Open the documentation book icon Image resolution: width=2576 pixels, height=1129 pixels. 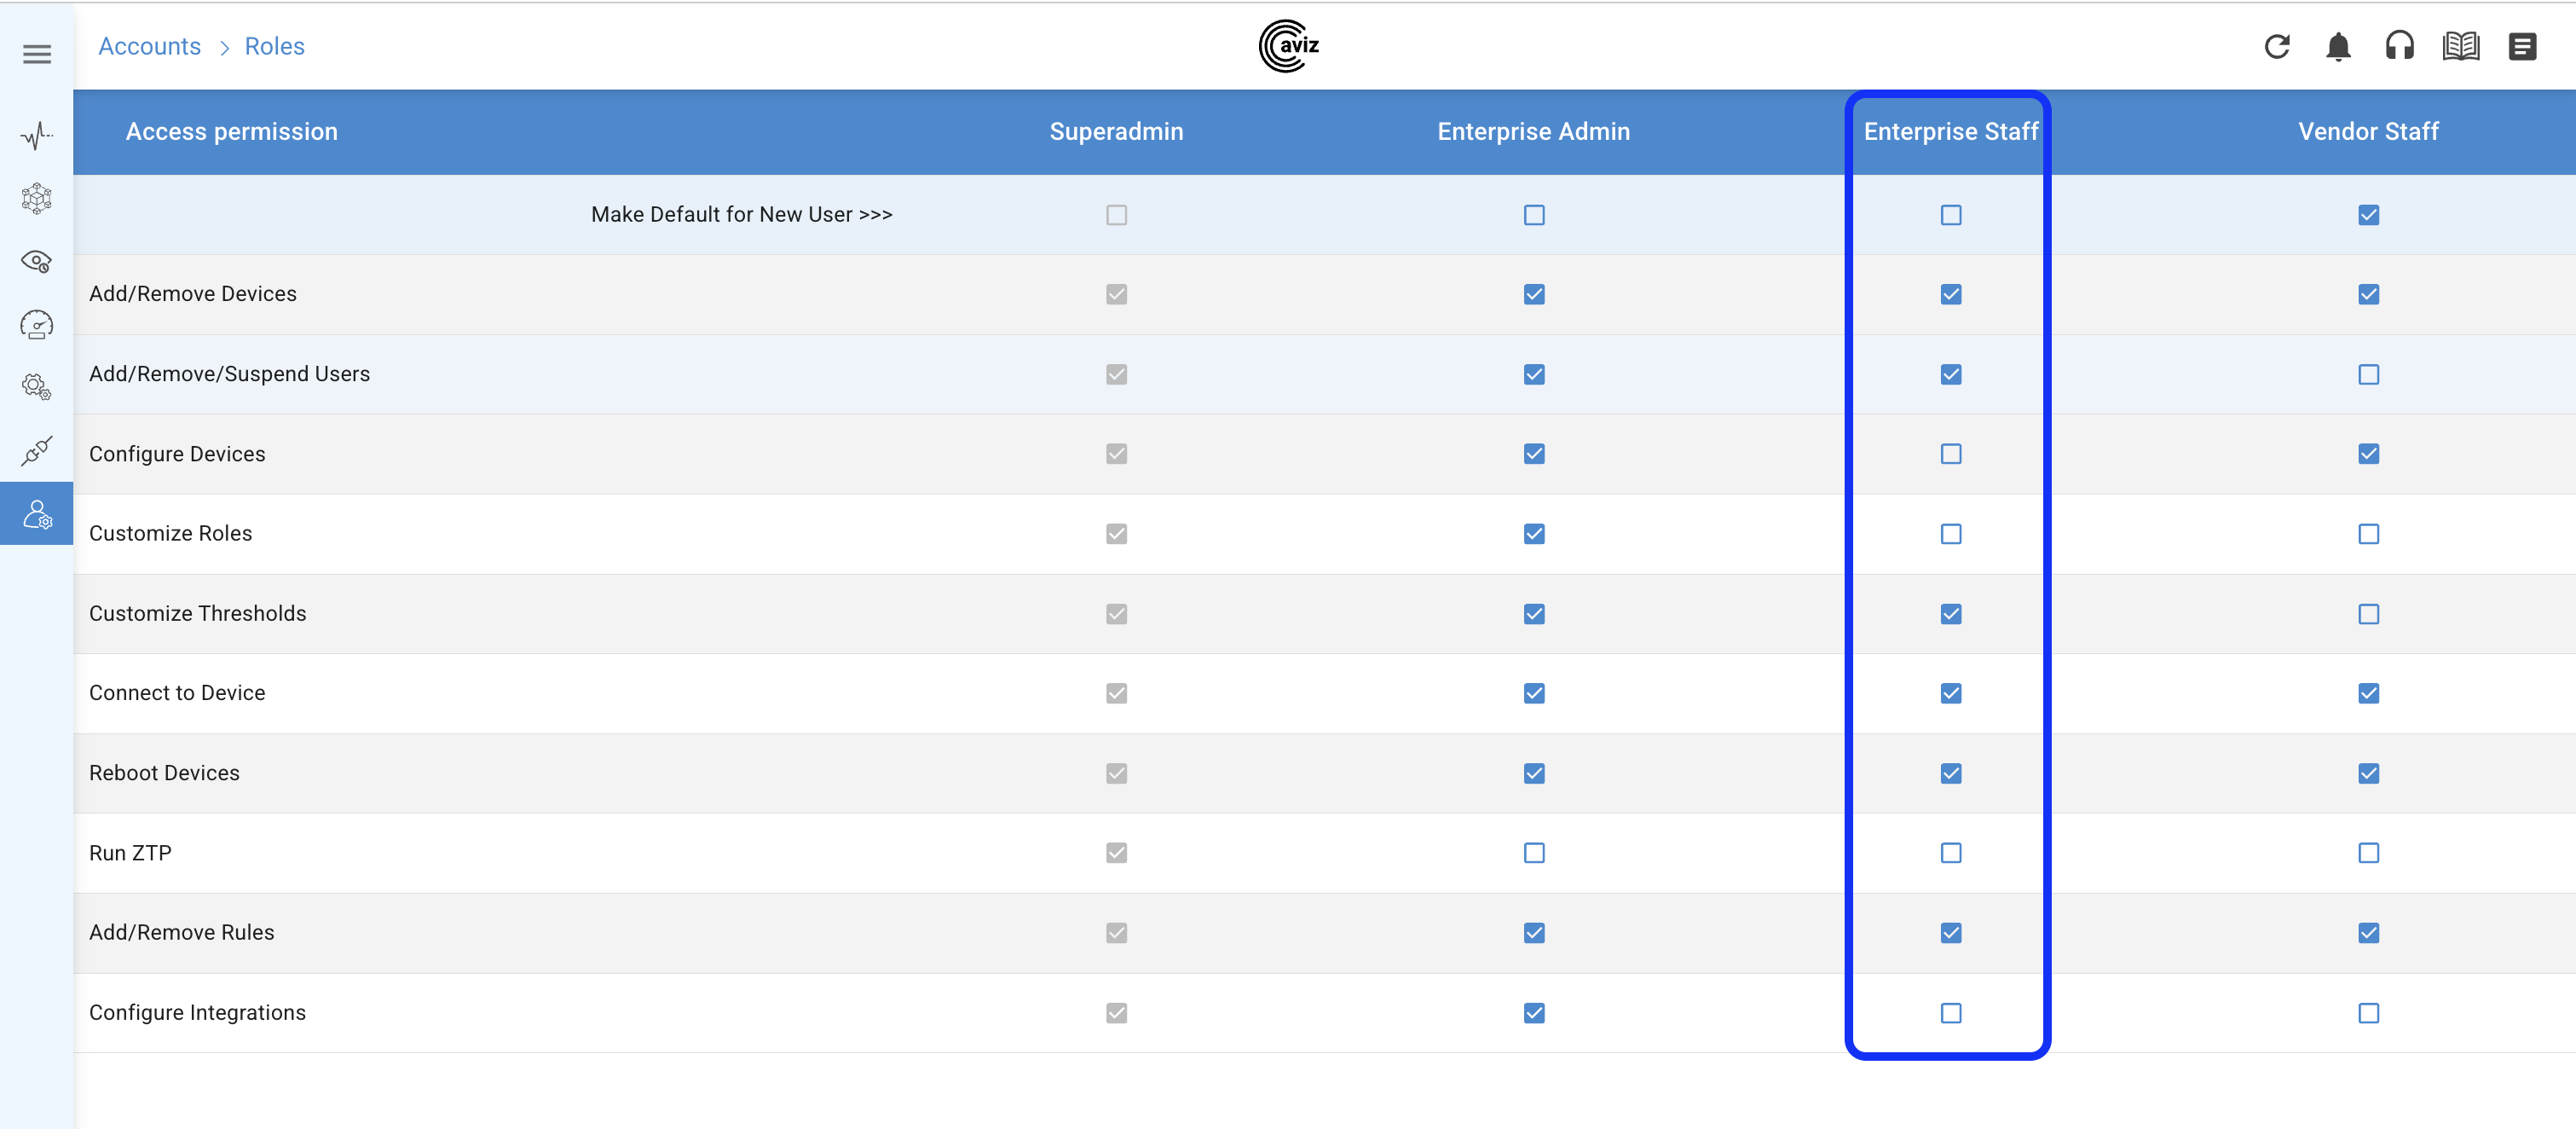click(2460, 47)
